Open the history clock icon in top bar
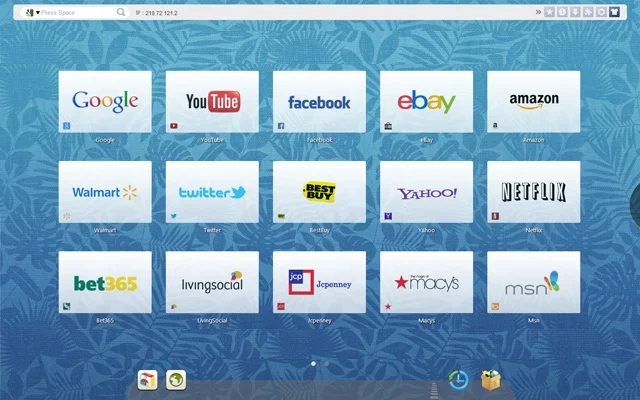 tap(562, 12)
